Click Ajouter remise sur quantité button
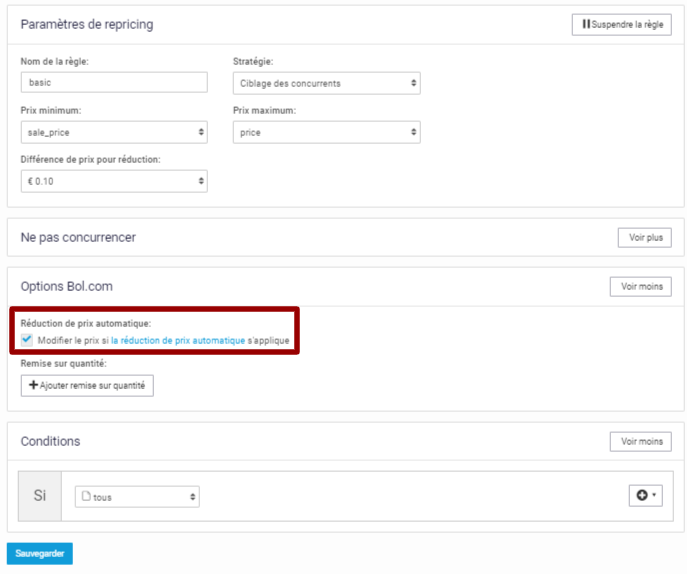The image size is (687, 574). click(87, 386)
